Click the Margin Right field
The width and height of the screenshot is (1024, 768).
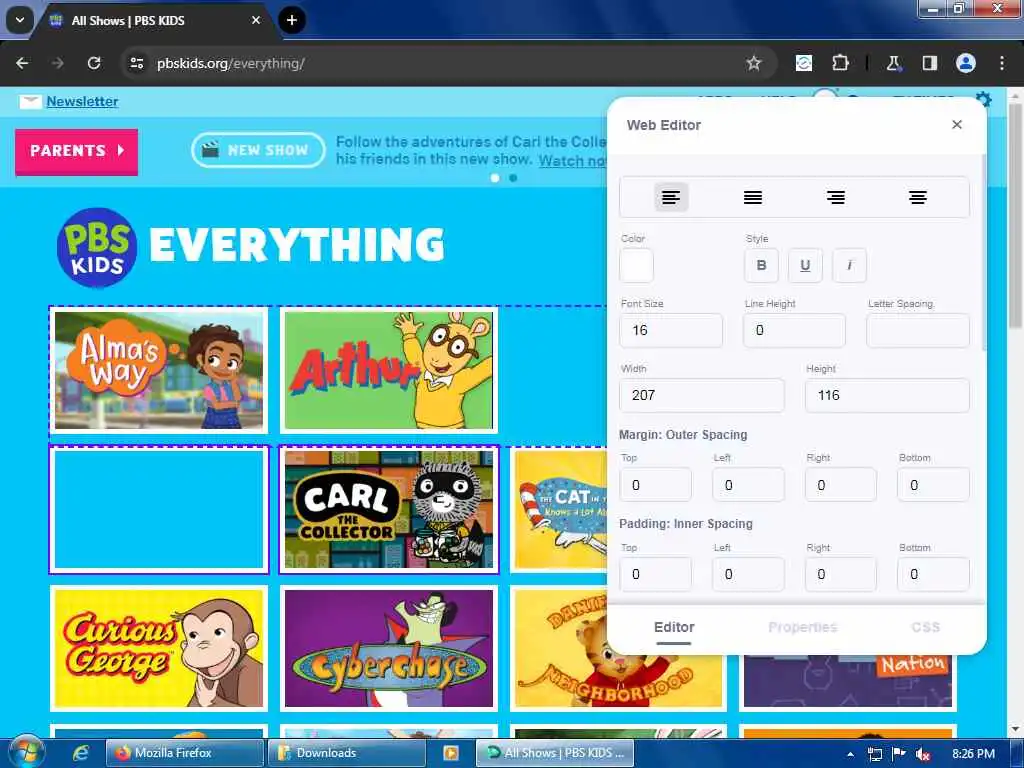840,485
